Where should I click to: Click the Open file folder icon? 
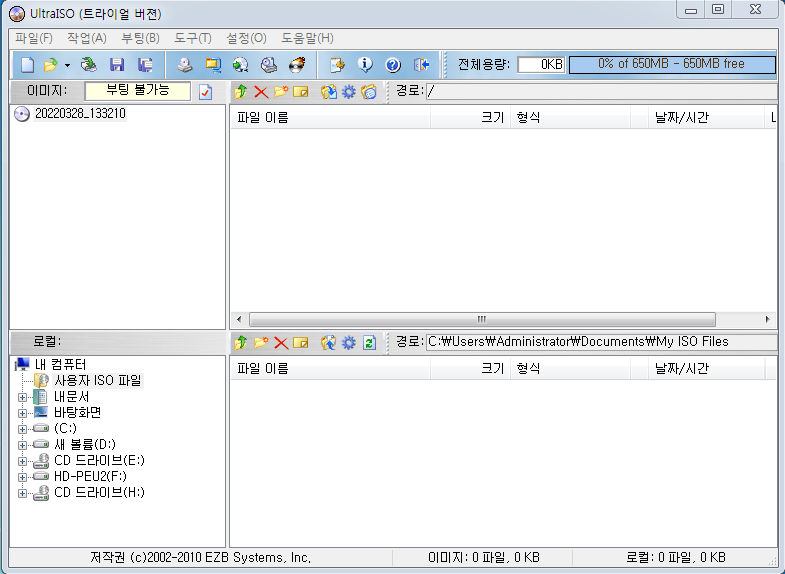pyautogui.click(x=51, y=65)
